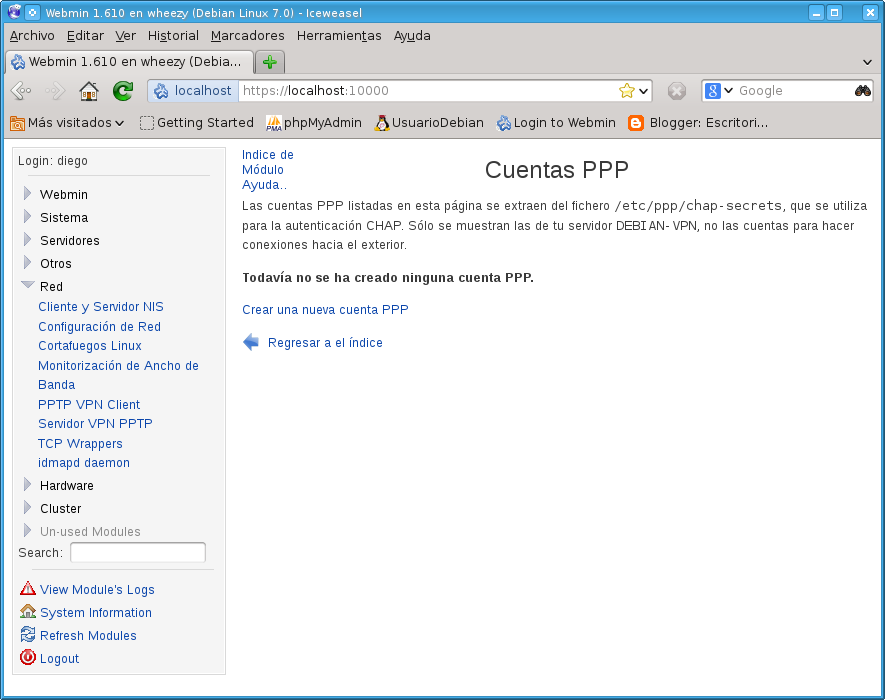Open the Login to Webmin bookmark
This screenshot has height=700, width=885.
[556, 123]
